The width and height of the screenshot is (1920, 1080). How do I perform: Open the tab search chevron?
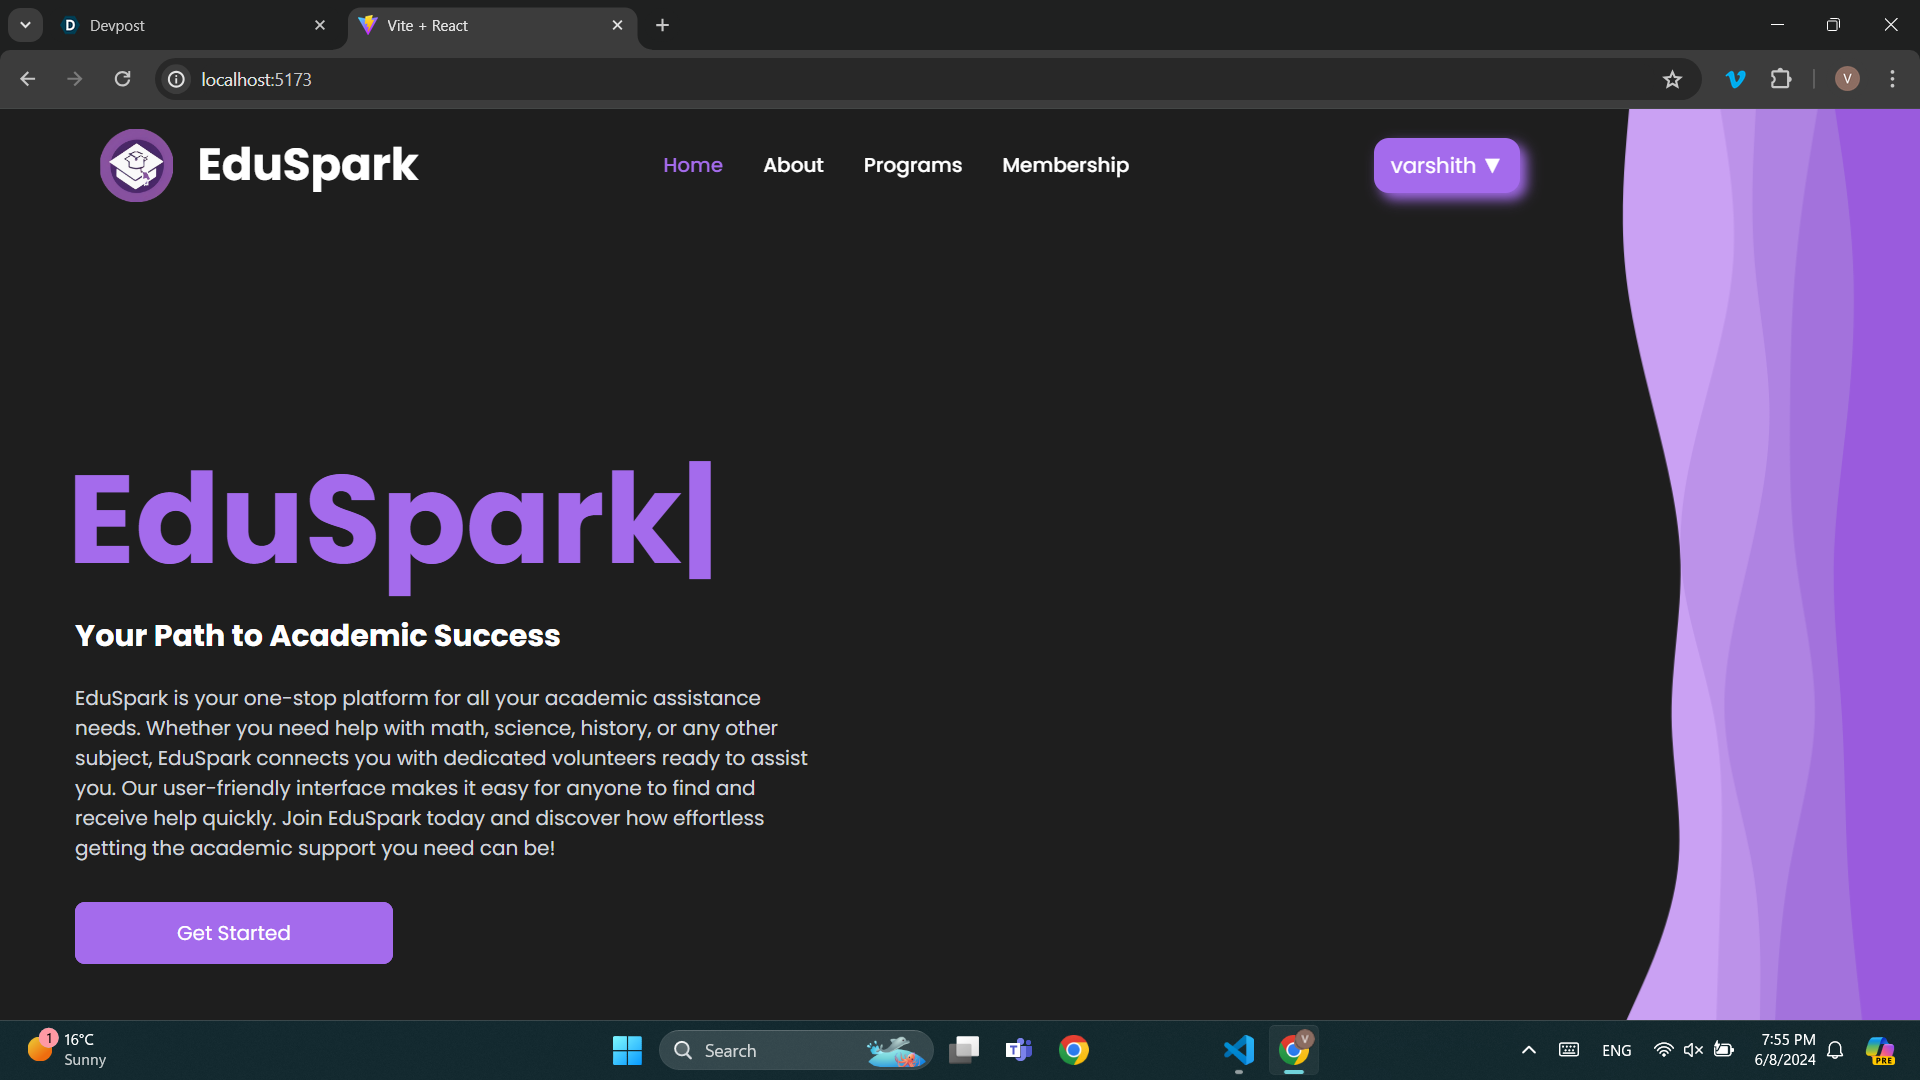(x=25, y=25)
